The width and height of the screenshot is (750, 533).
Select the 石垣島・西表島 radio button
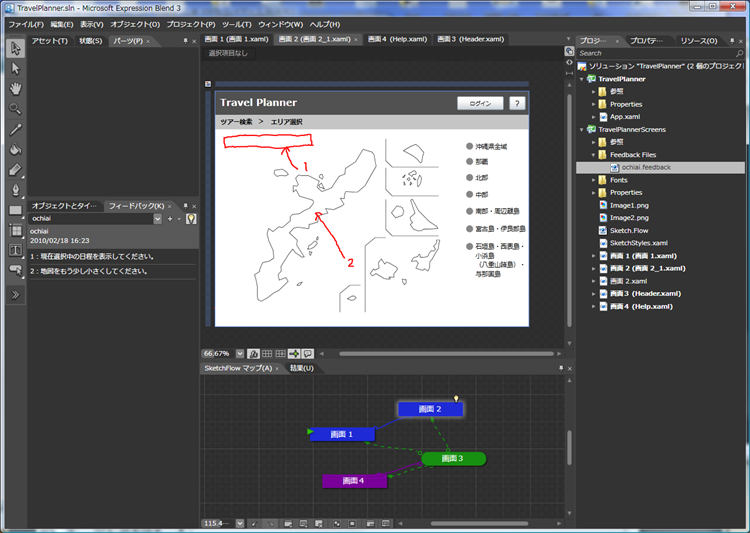[469, 246]
